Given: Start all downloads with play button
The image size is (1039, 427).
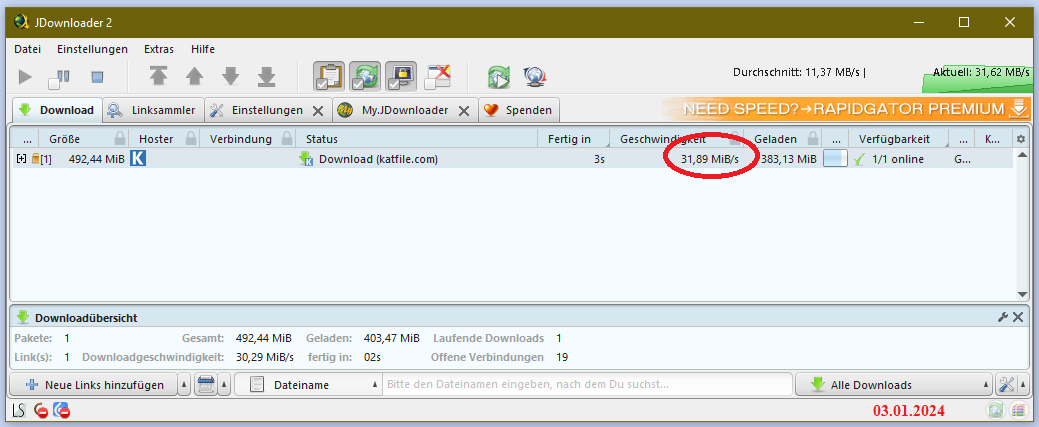Looking at the screenshot, I should 25,78.
